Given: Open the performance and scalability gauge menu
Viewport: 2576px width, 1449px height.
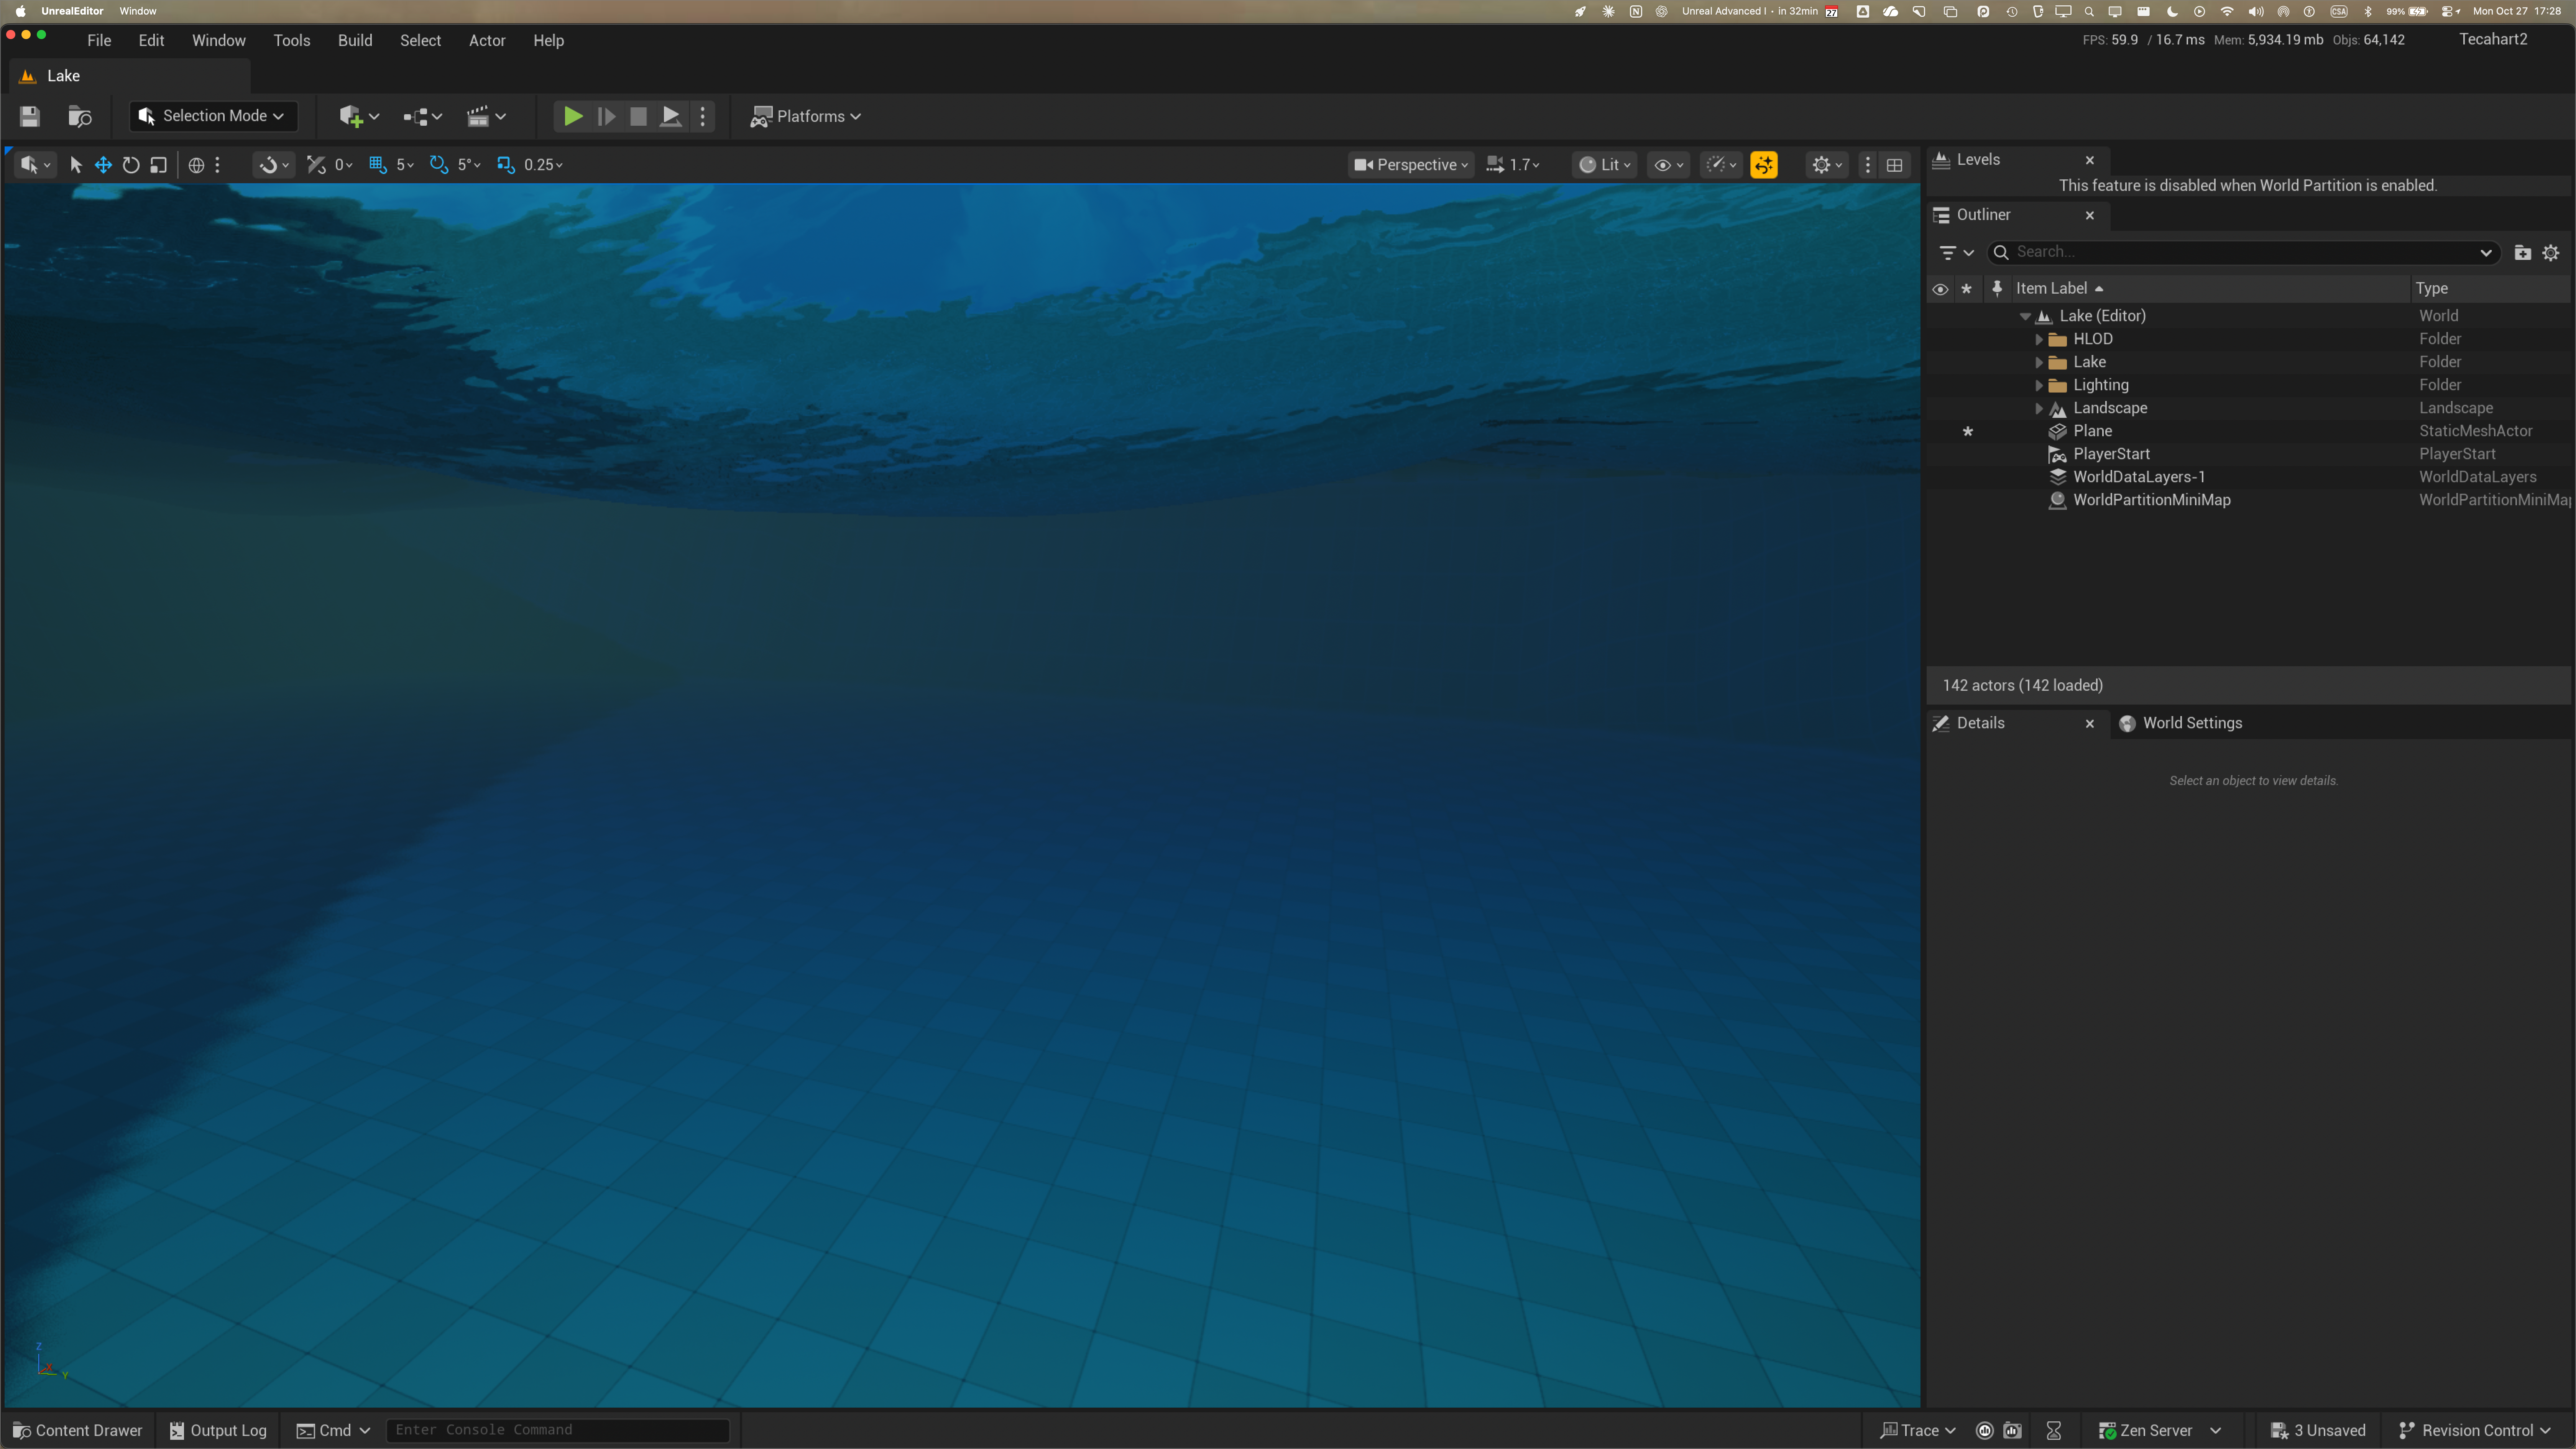Looking at the screenshot, I should point(1721,165).
